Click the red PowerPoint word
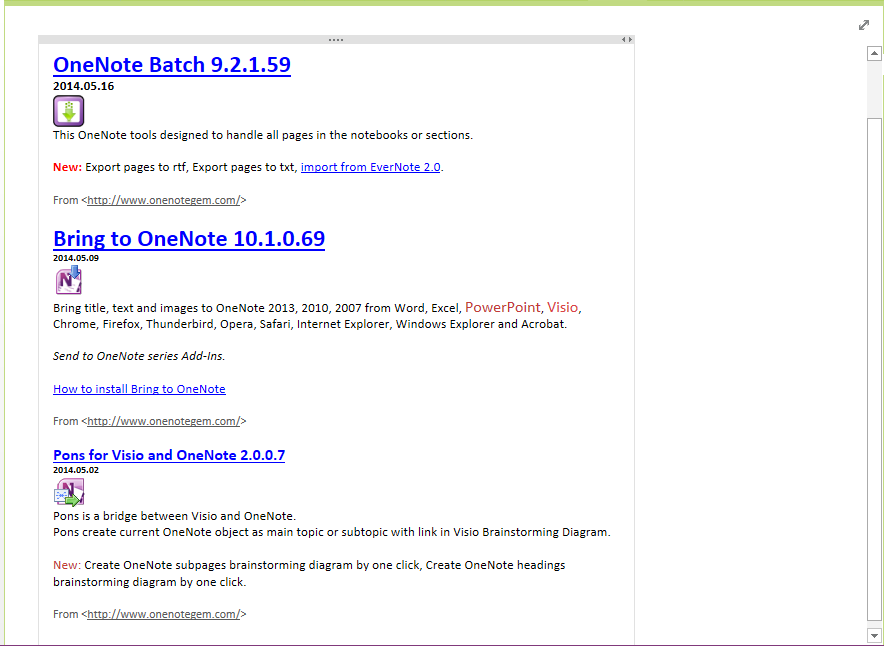884x646 pixels. click(x=502, y=307)
